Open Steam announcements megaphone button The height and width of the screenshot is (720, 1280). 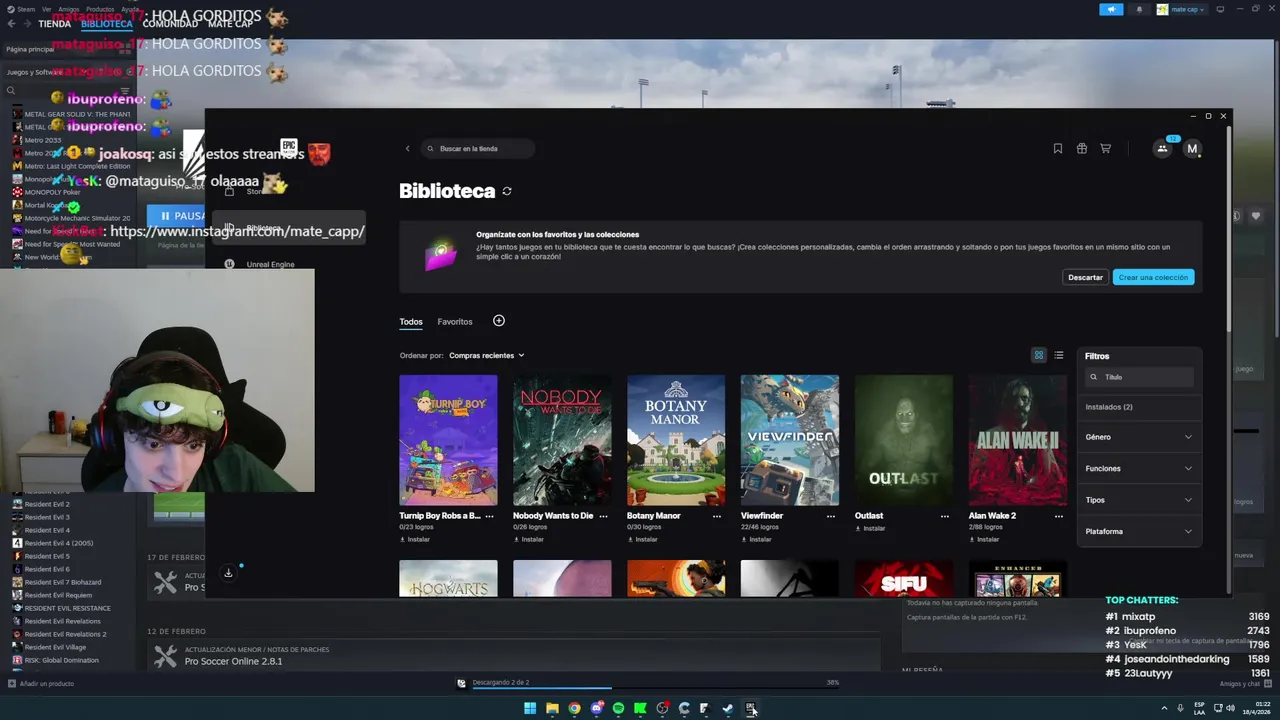1111,9
